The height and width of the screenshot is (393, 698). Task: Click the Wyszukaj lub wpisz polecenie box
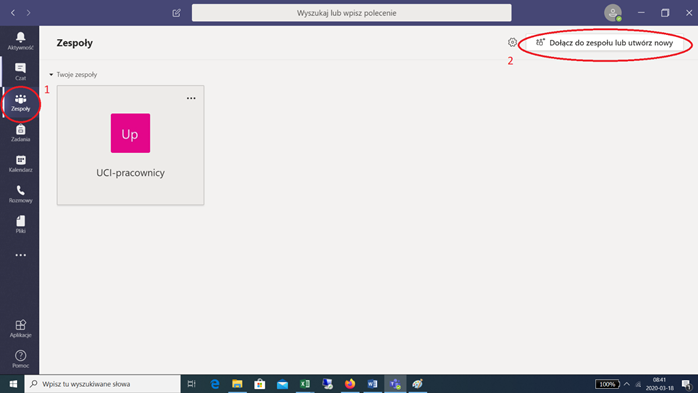(x=351, y=13)
